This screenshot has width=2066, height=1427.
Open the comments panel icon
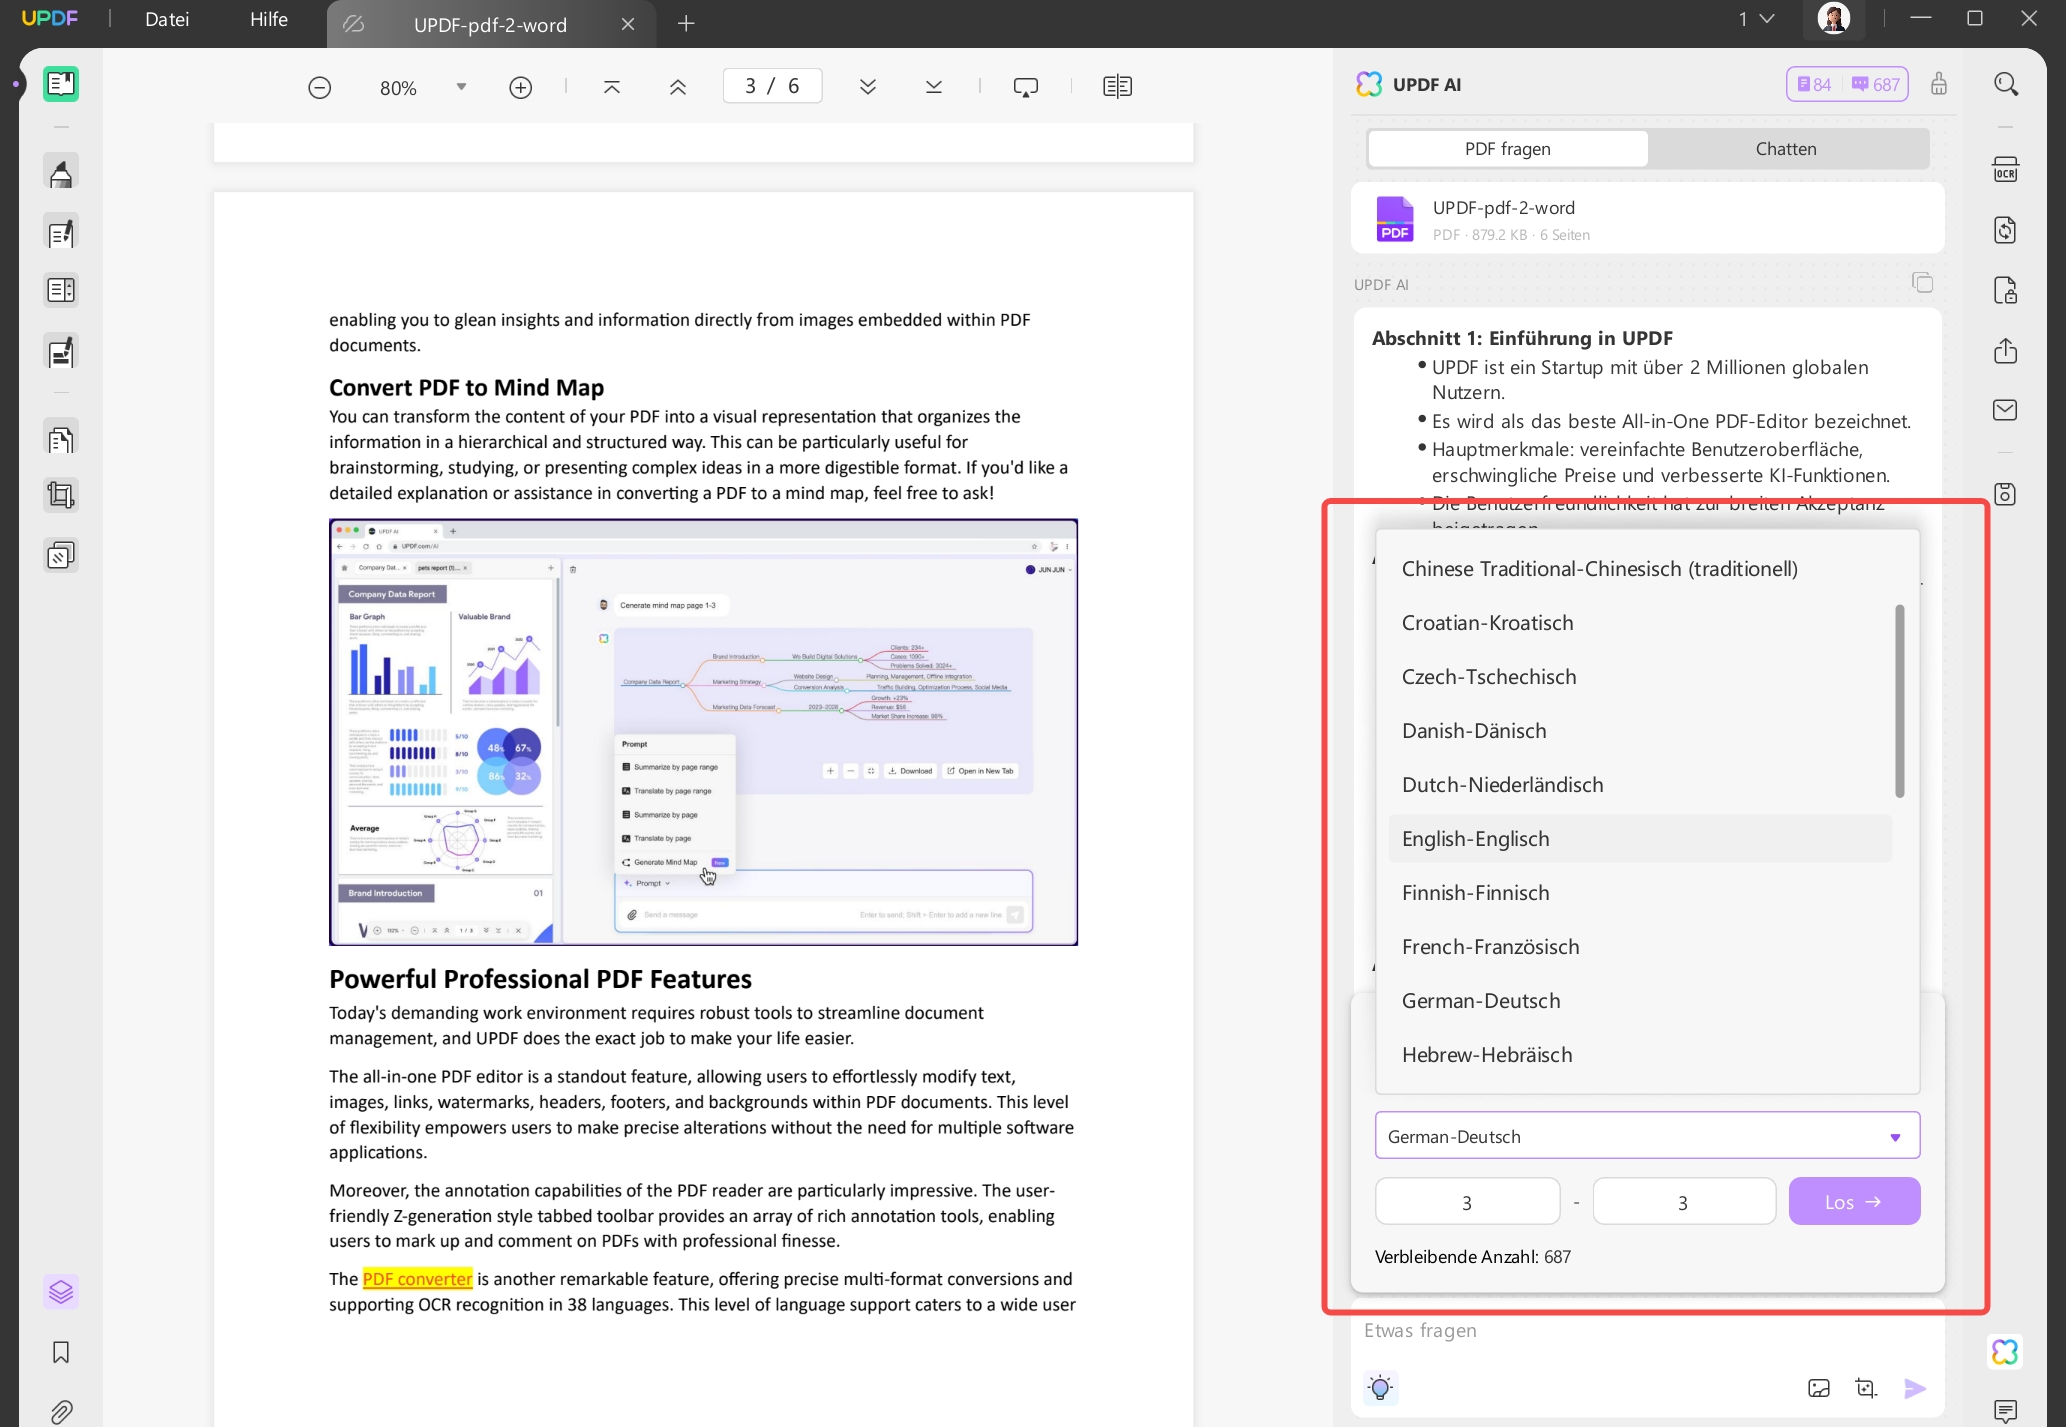(2006, 1411)
